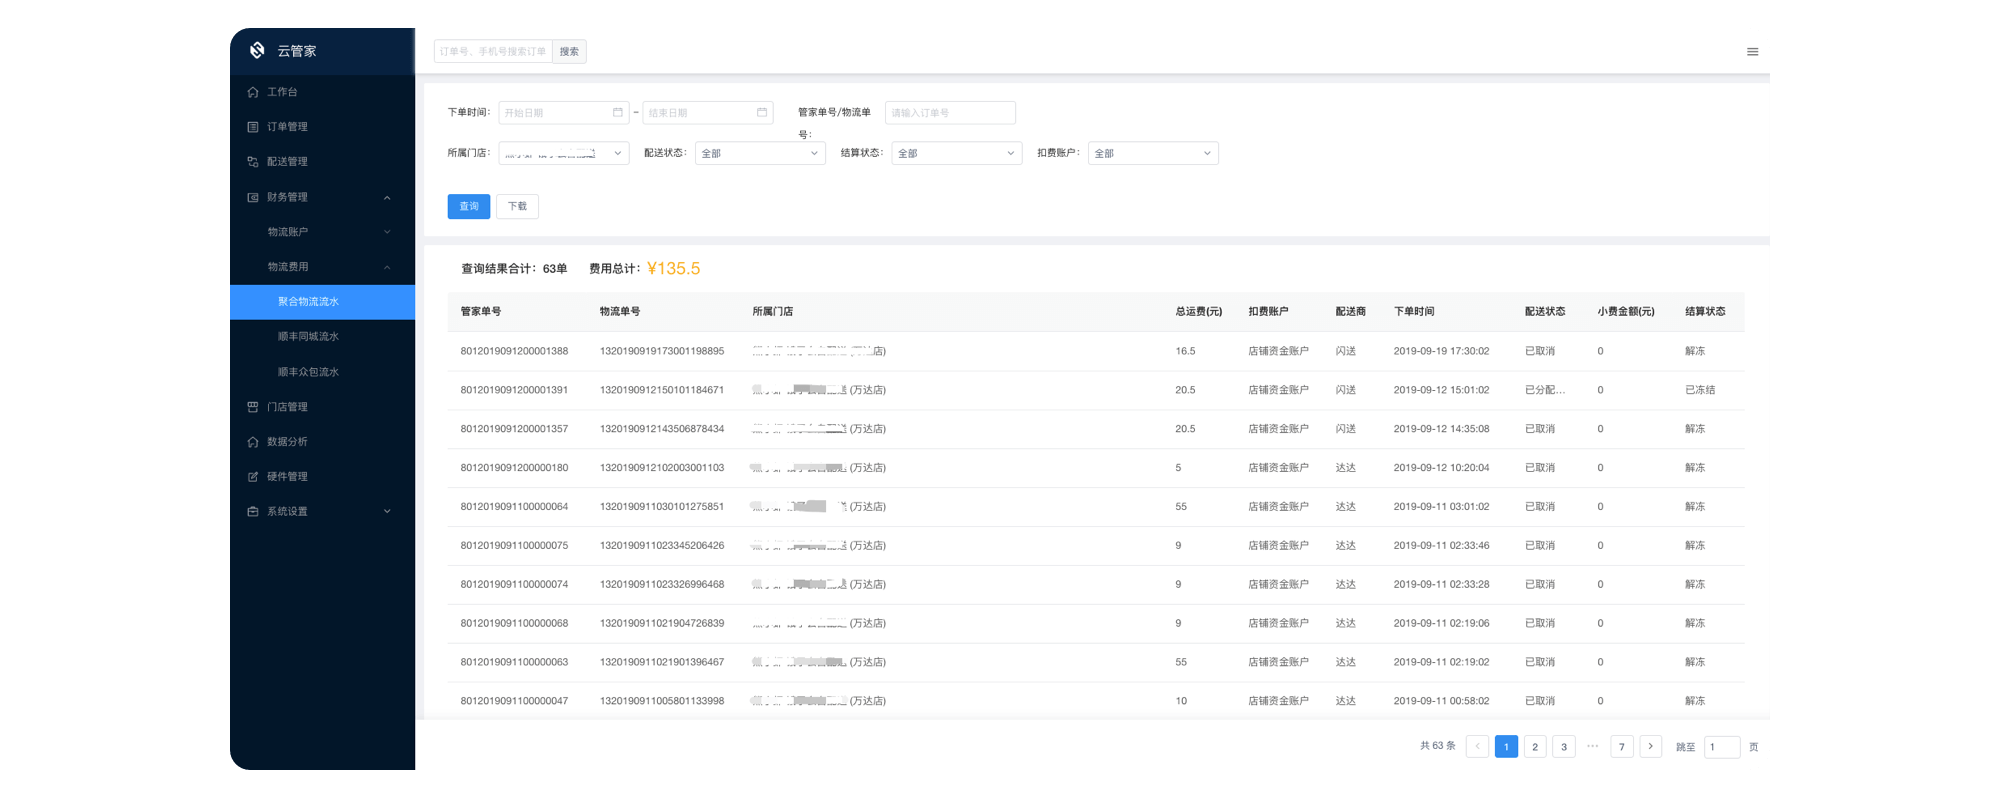This screenshot has height=800, width=2000.
Task: Click the 下载 button
Action: 517,206
